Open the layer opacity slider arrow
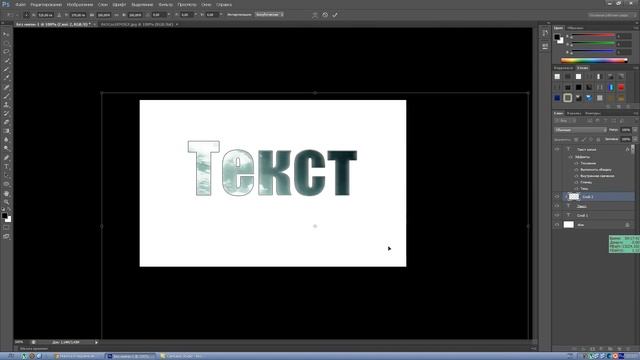The width and height of the screenshot is (640, 360). click(635, 130)
